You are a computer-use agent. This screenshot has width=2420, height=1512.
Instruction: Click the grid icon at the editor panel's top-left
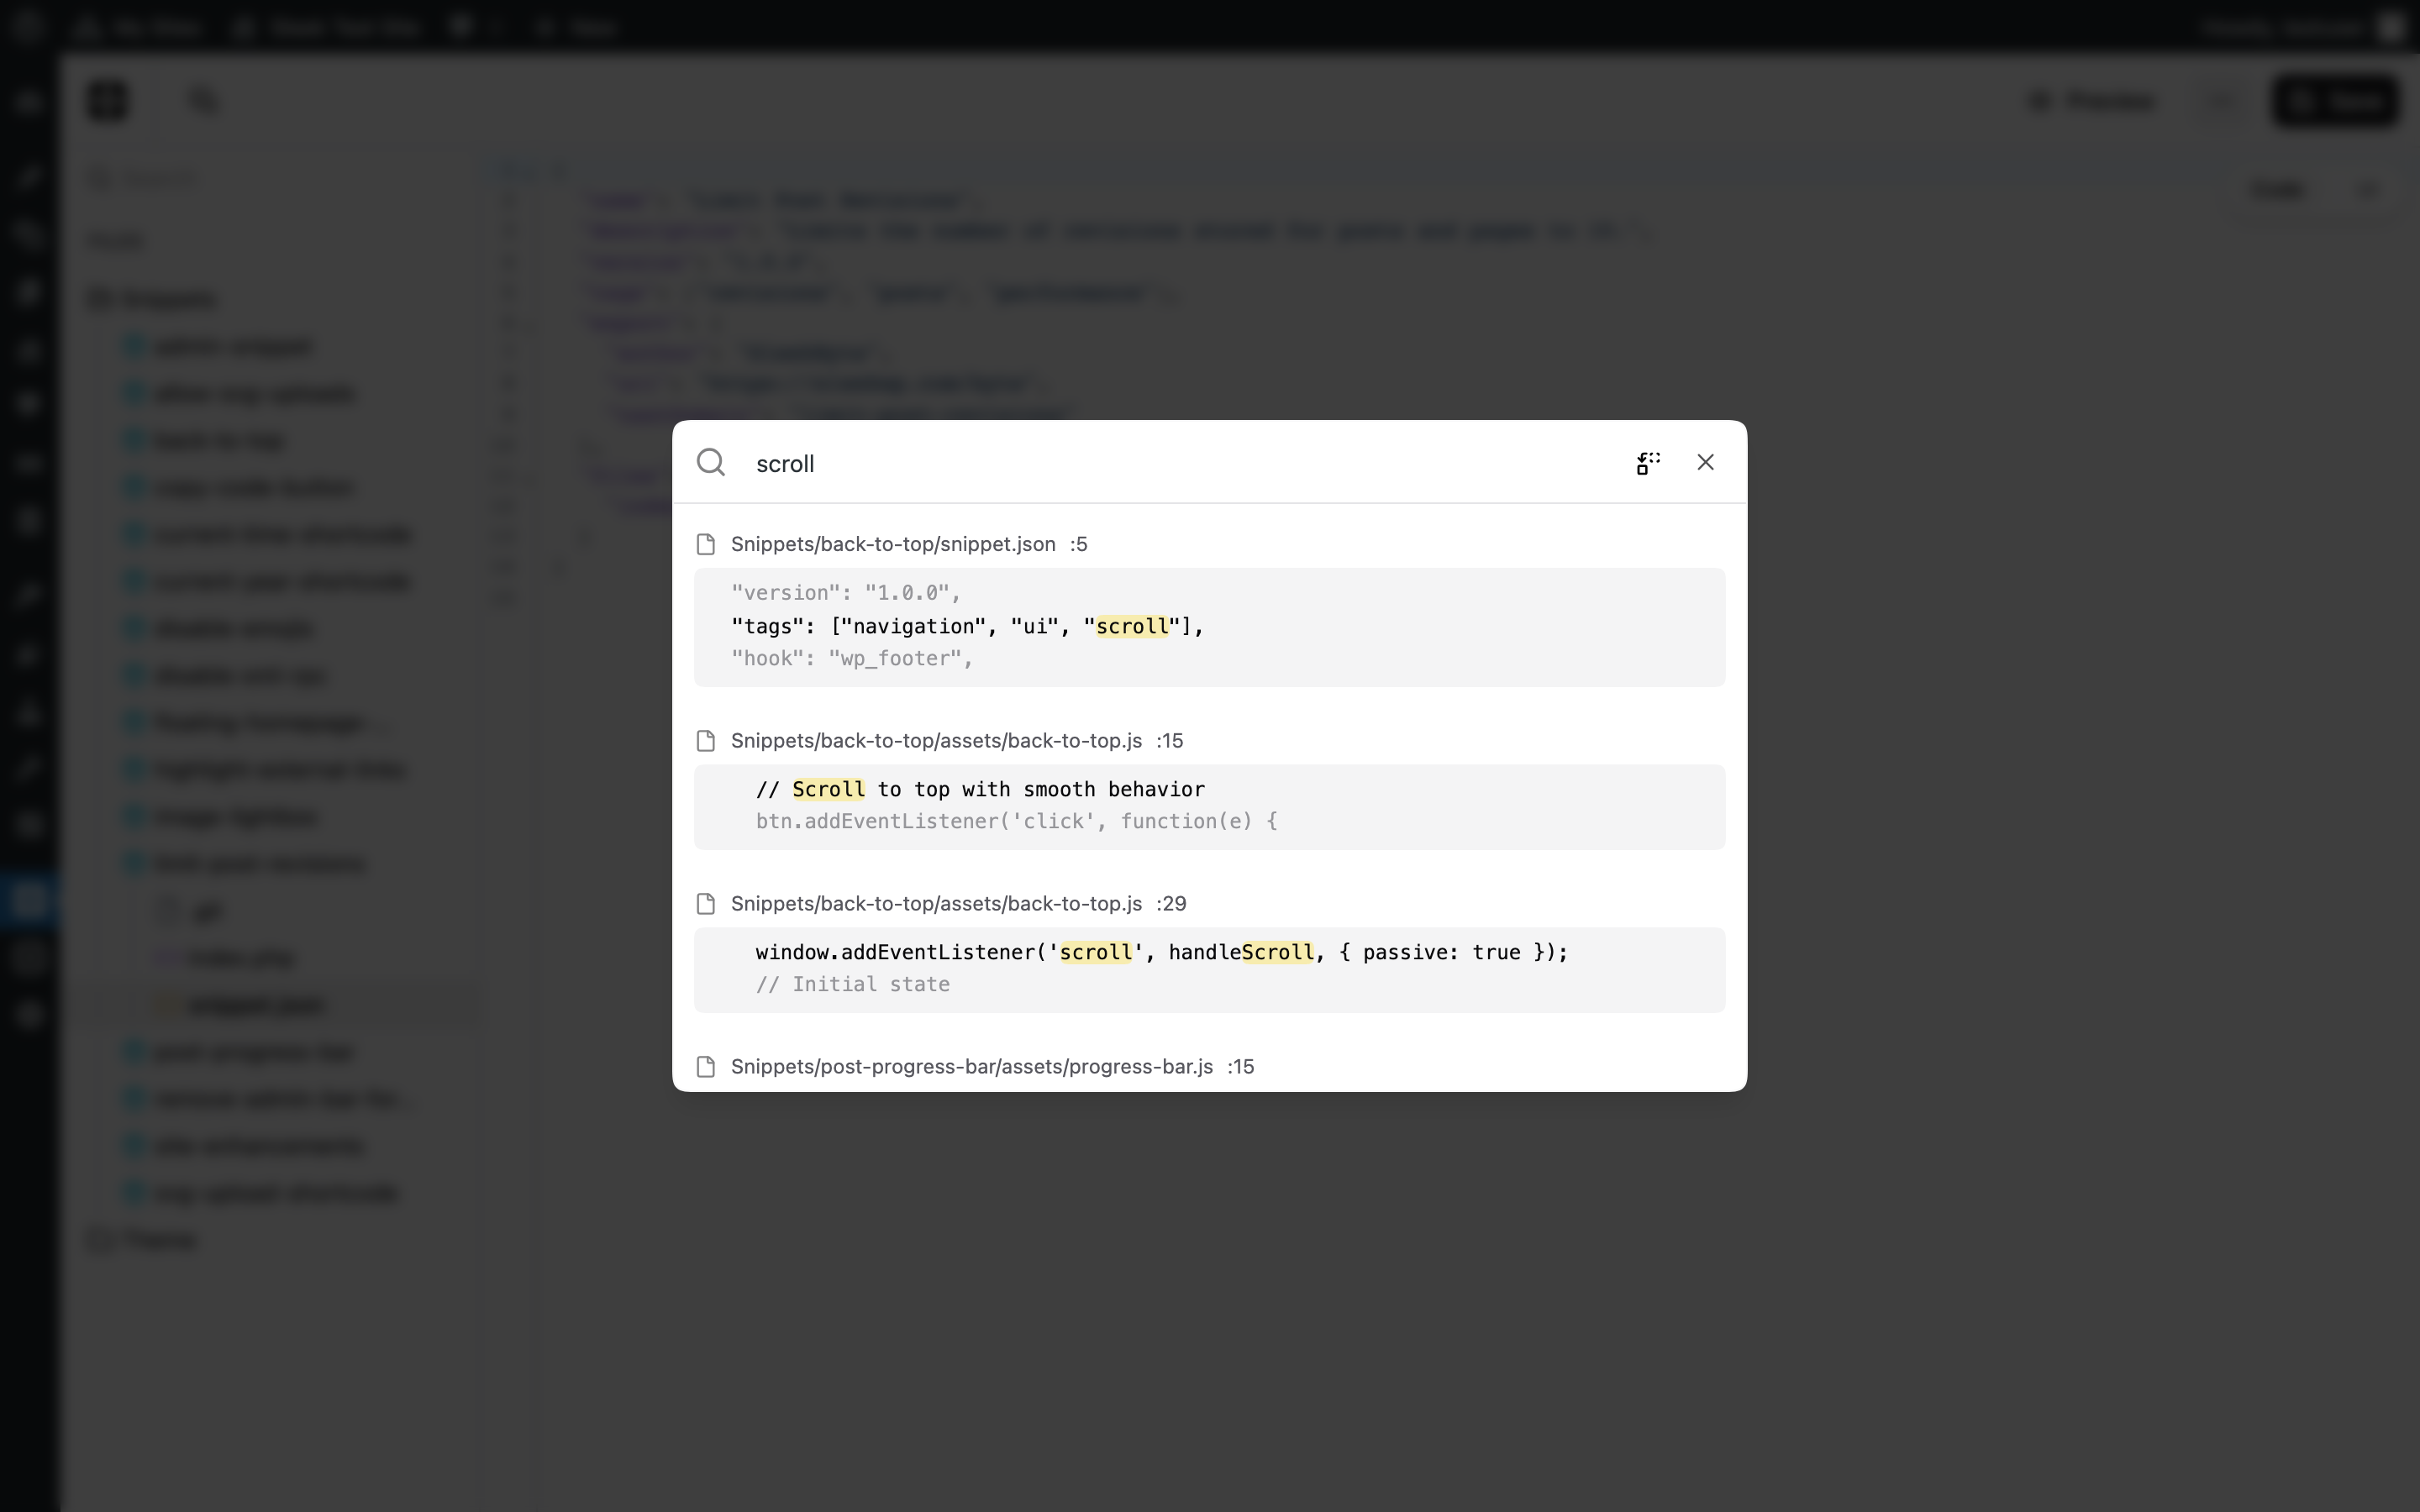106,100
